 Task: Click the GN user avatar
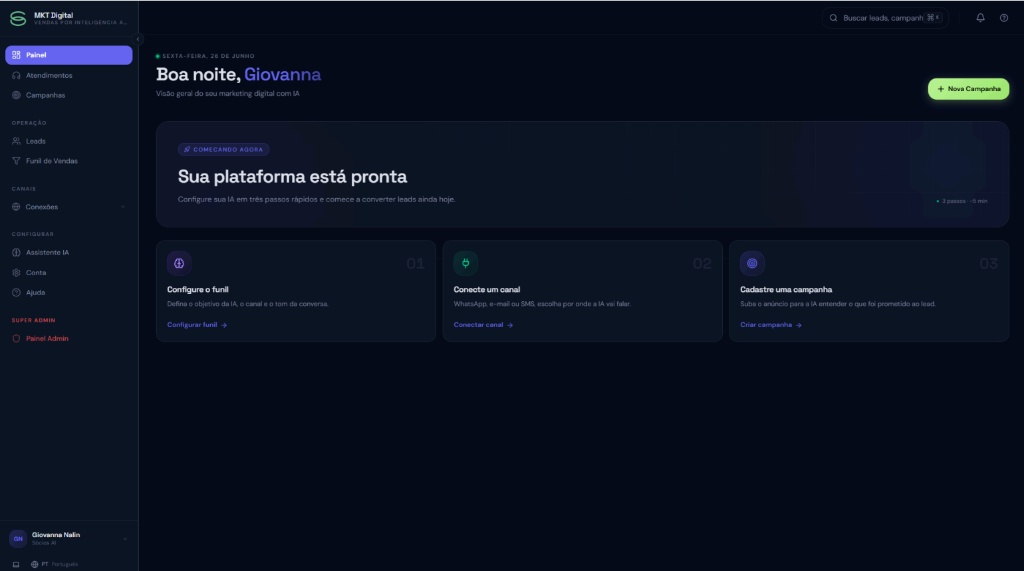point(18,538)
